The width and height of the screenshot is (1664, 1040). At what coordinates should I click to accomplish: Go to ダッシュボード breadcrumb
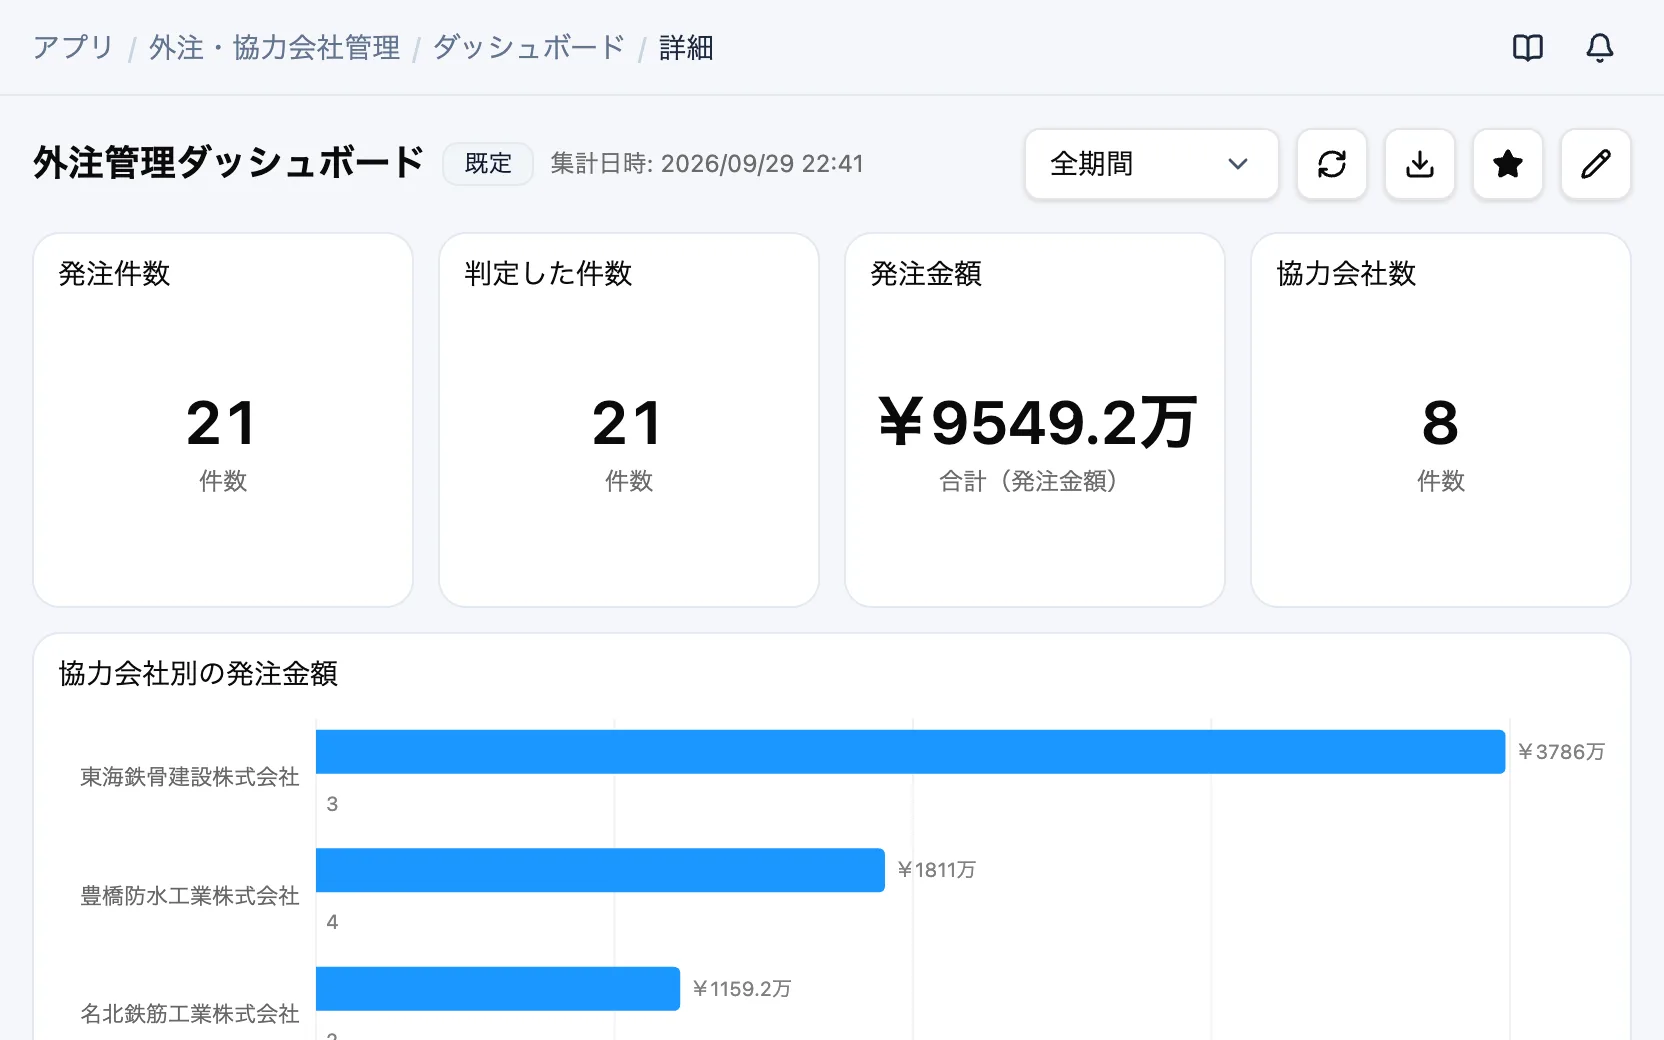coord(528,47)
